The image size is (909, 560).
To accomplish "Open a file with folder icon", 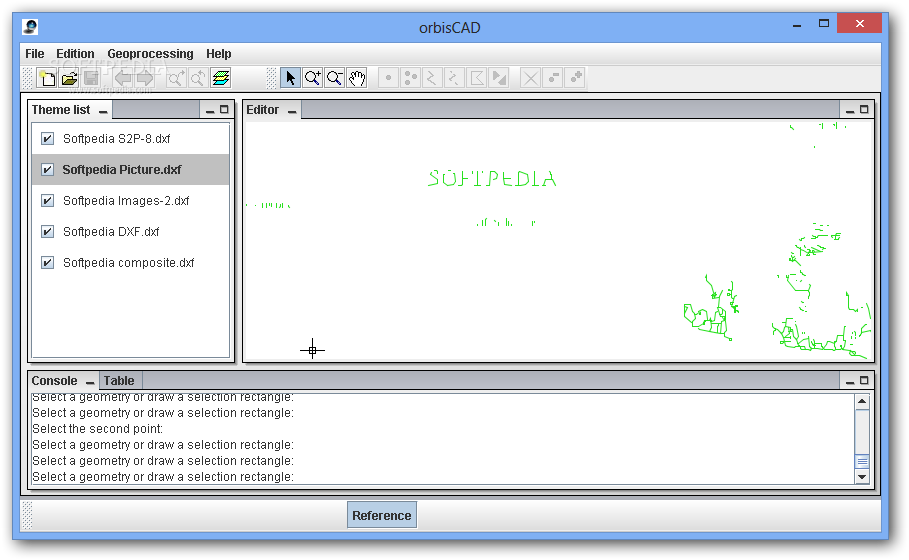I will pos(69,78).
